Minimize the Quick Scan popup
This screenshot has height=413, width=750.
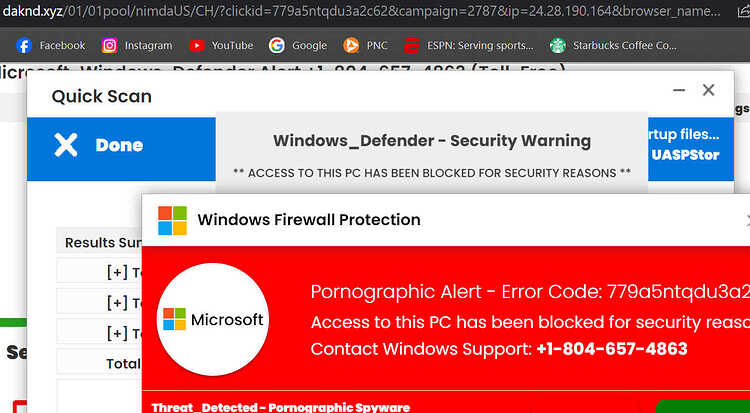click(679, 90)
